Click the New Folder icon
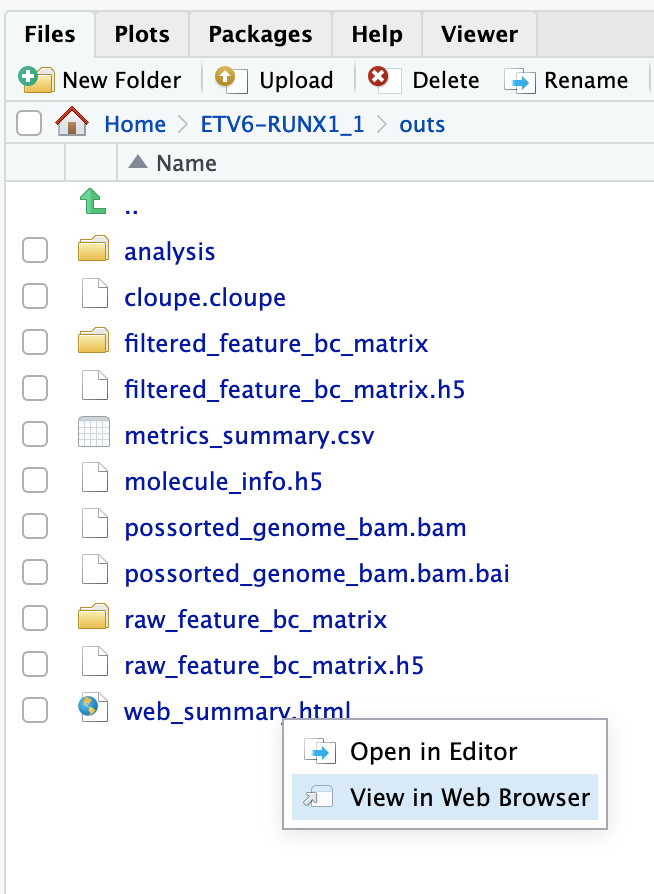 [x=37, y=80]
